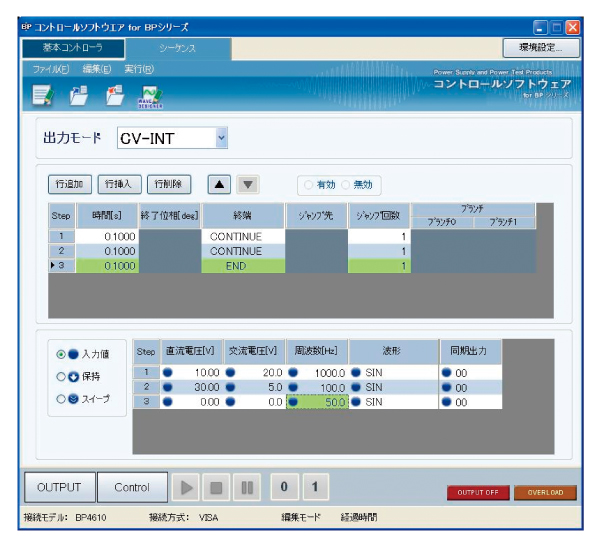
Task: Move selected row down with the down arrow
Action: click(x=249, y=185)
